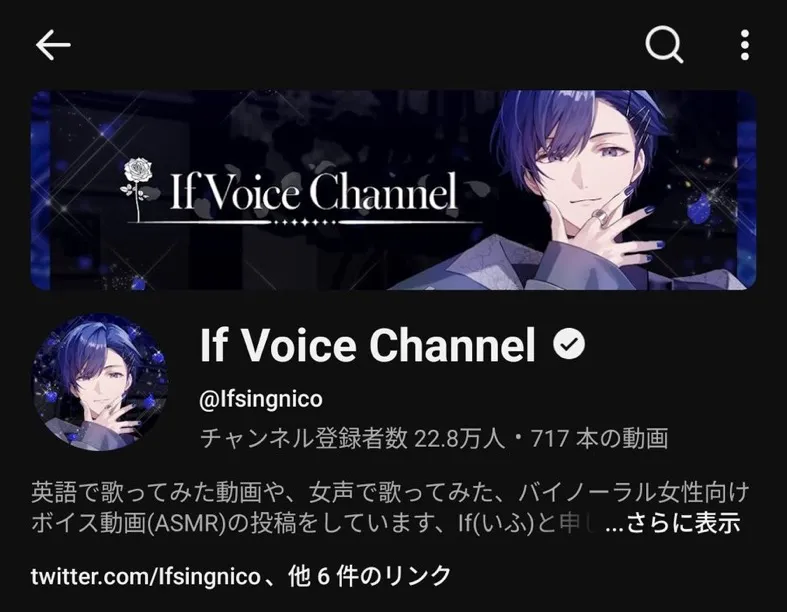Click the ring on character's hand

602,217
